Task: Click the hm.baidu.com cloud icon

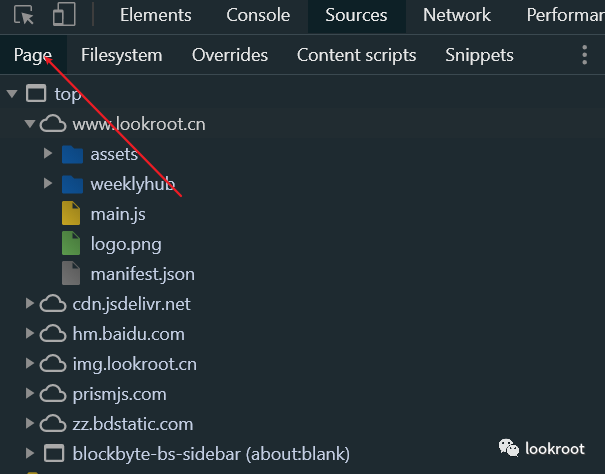Action: click(x=53, y=333)
